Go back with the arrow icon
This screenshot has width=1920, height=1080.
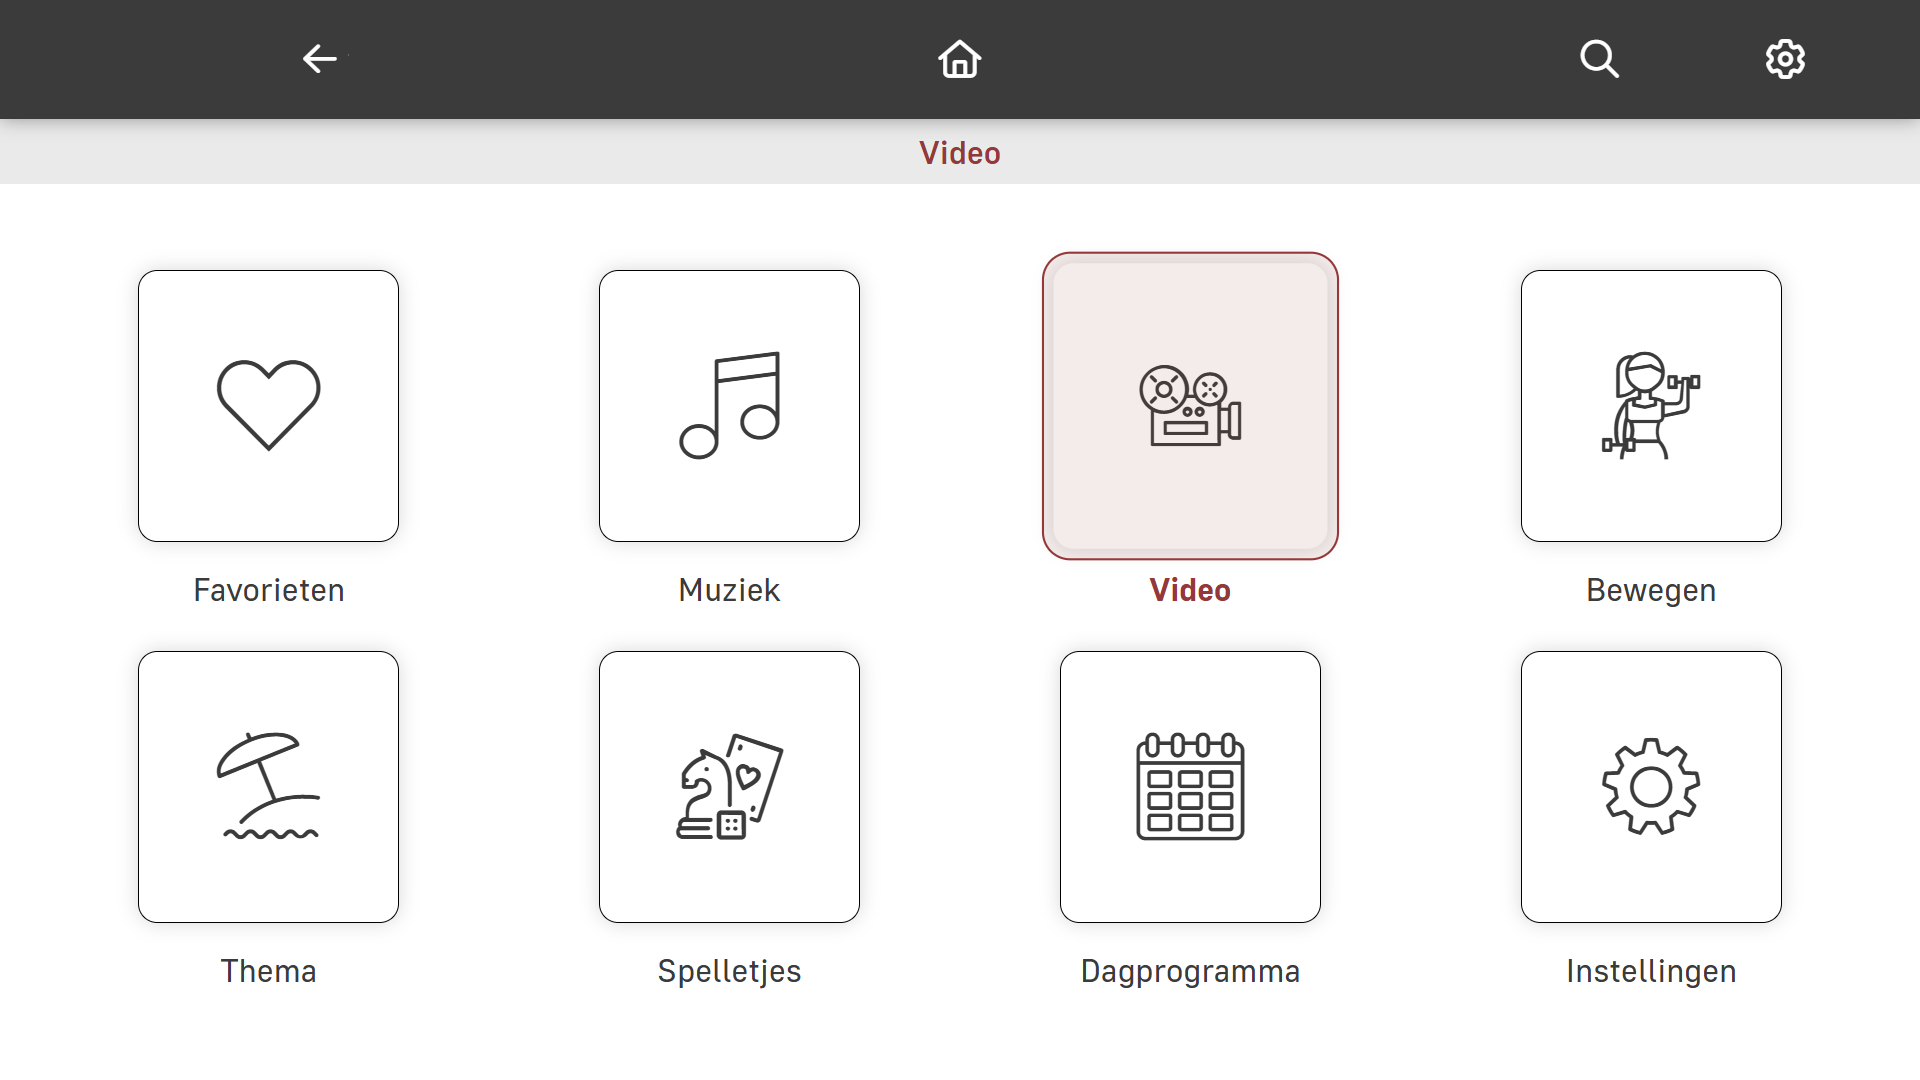[320, 59]
